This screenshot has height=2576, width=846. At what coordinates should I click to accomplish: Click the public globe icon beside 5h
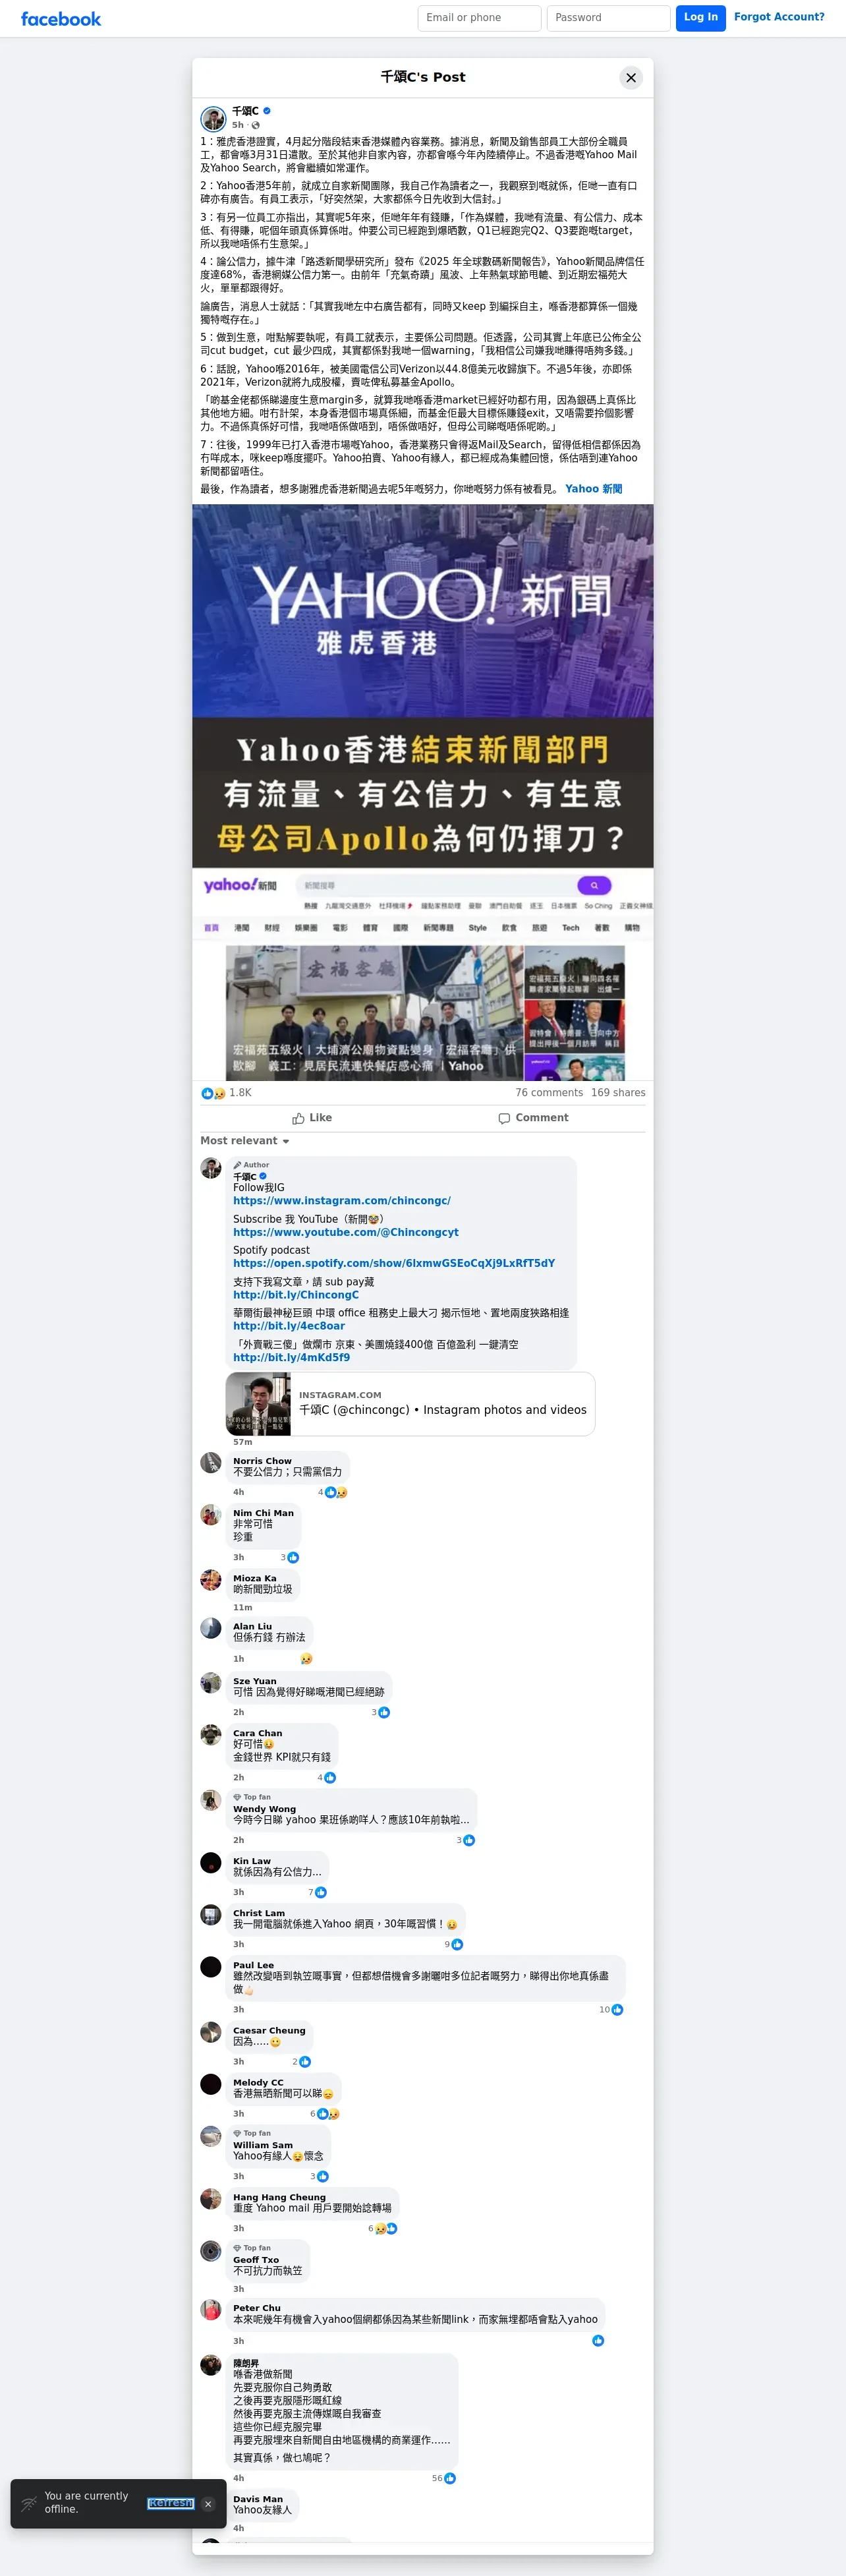[x=256, y=125]
